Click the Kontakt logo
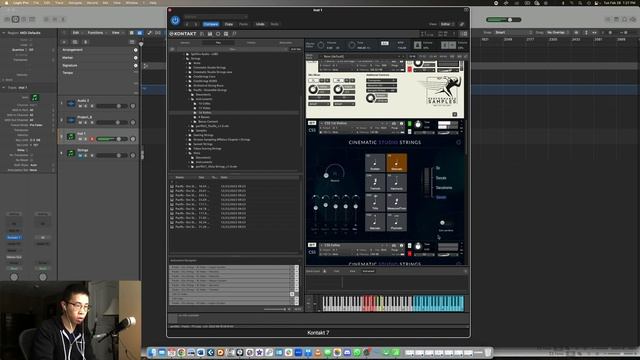The width and height of the screenshot is (640, 360). (183, 34)
